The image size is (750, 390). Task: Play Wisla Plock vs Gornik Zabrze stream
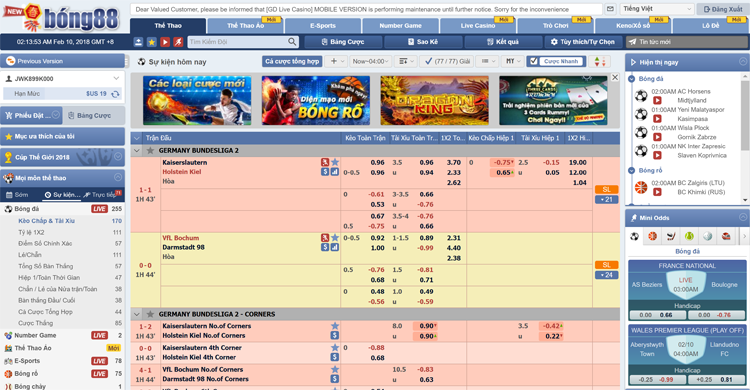coord(657,137)
